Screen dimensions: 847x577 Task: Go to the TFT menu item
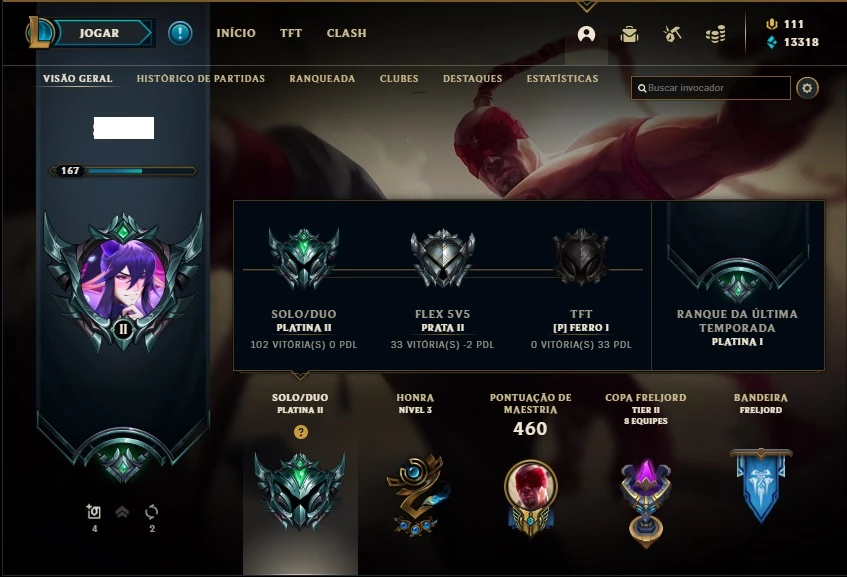coord(291,33)
